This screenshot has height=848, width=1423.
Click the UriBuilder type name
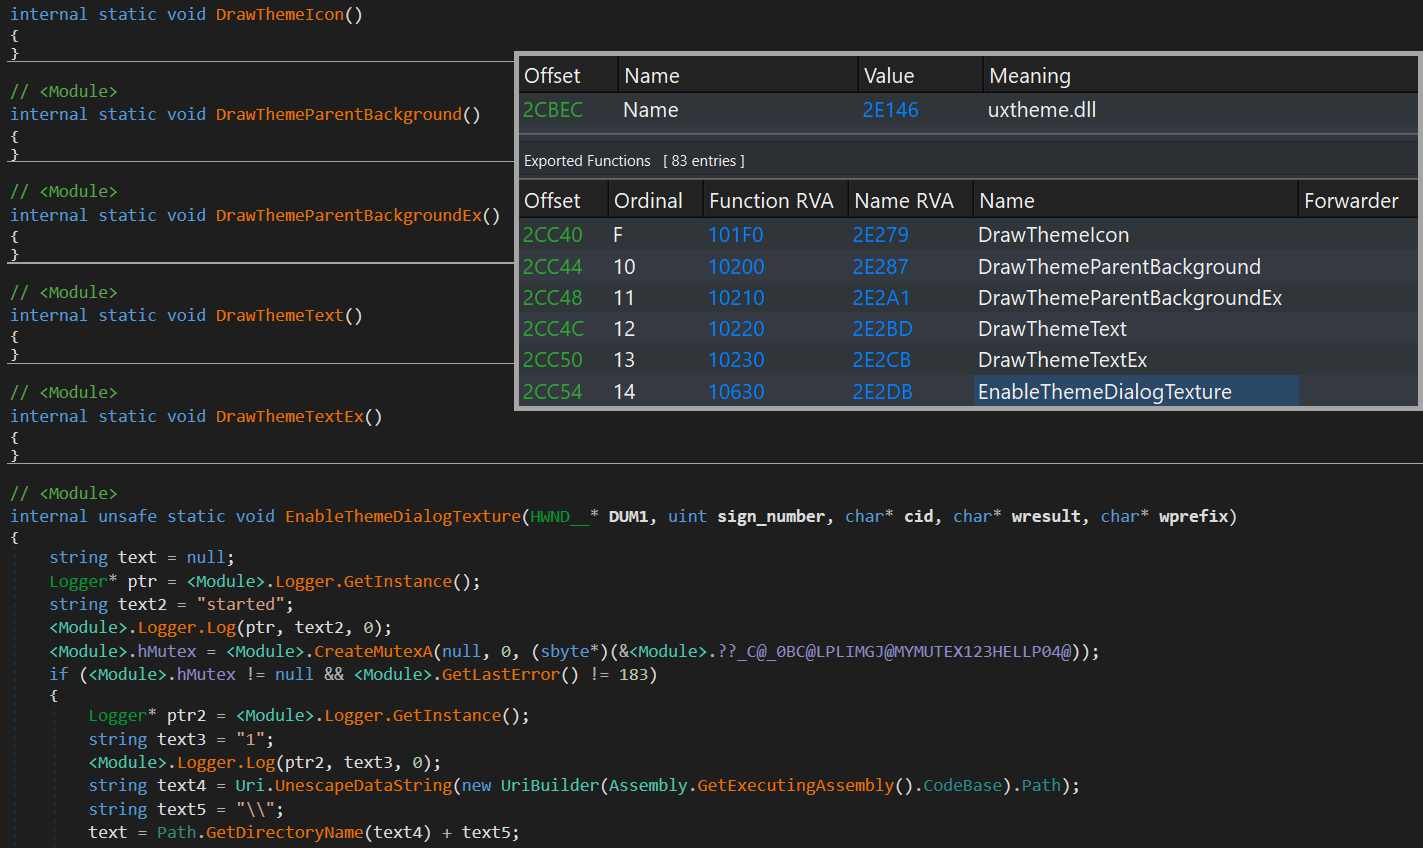[550, 785]
